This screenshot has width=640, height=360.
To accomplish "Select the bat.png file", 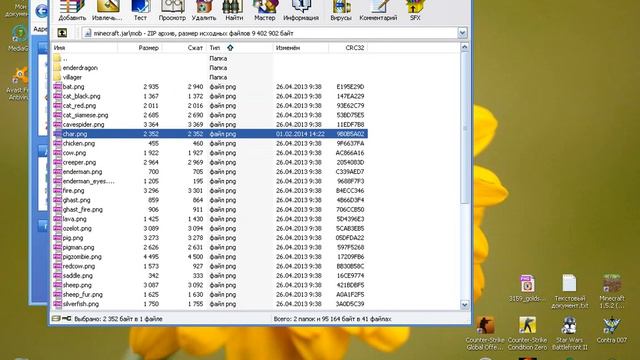I will coord(210,87).
